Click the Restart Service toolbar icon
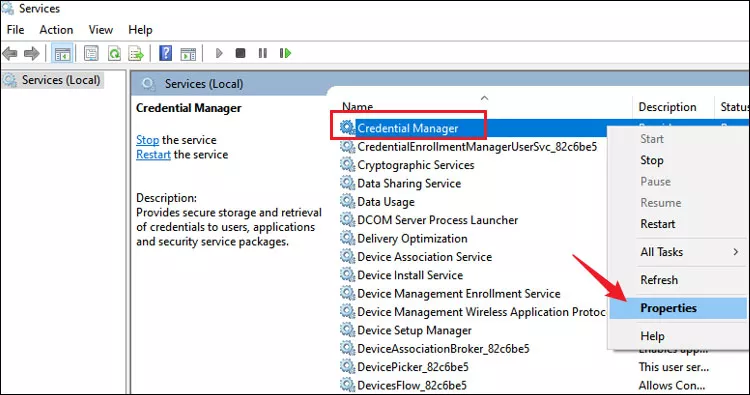 [285, 53]
